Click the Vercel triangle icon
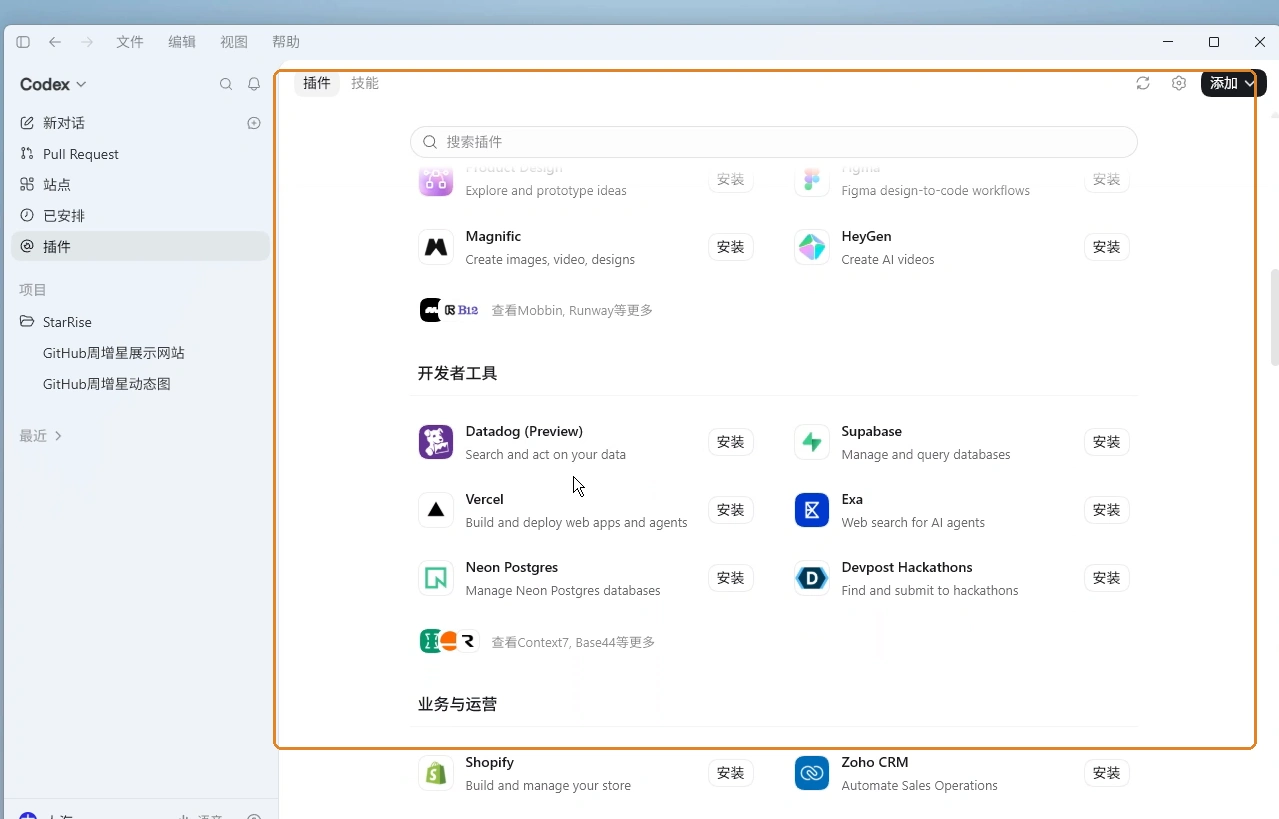 436,510
